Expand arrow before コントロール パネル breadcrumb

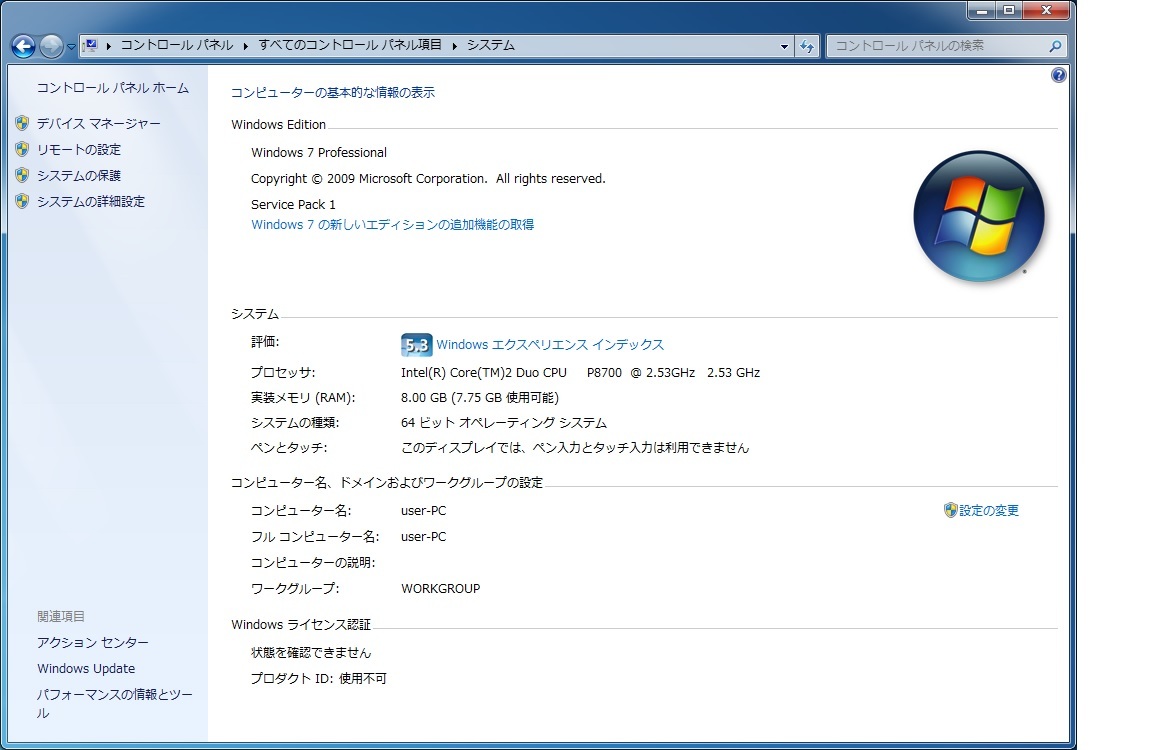coord(109,46)
